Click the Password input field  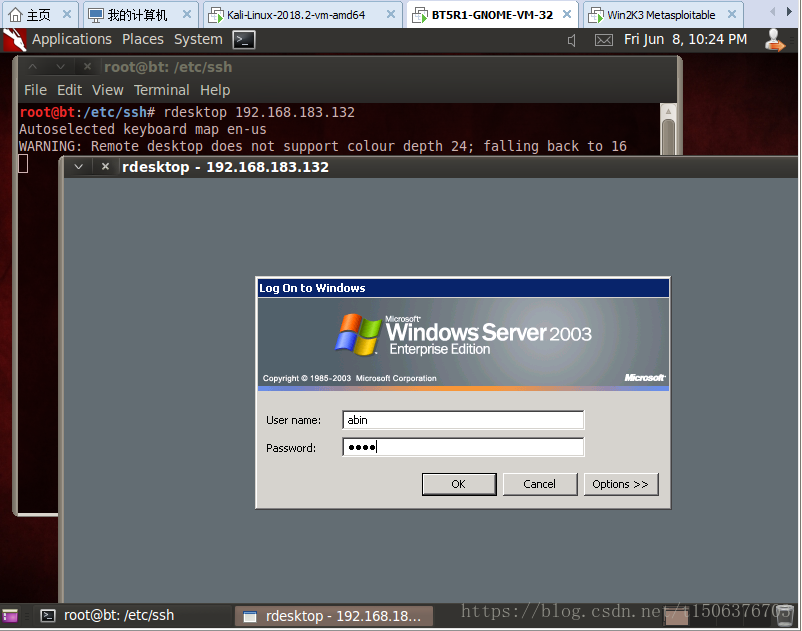pyautogui.click(x=463, y=447)
